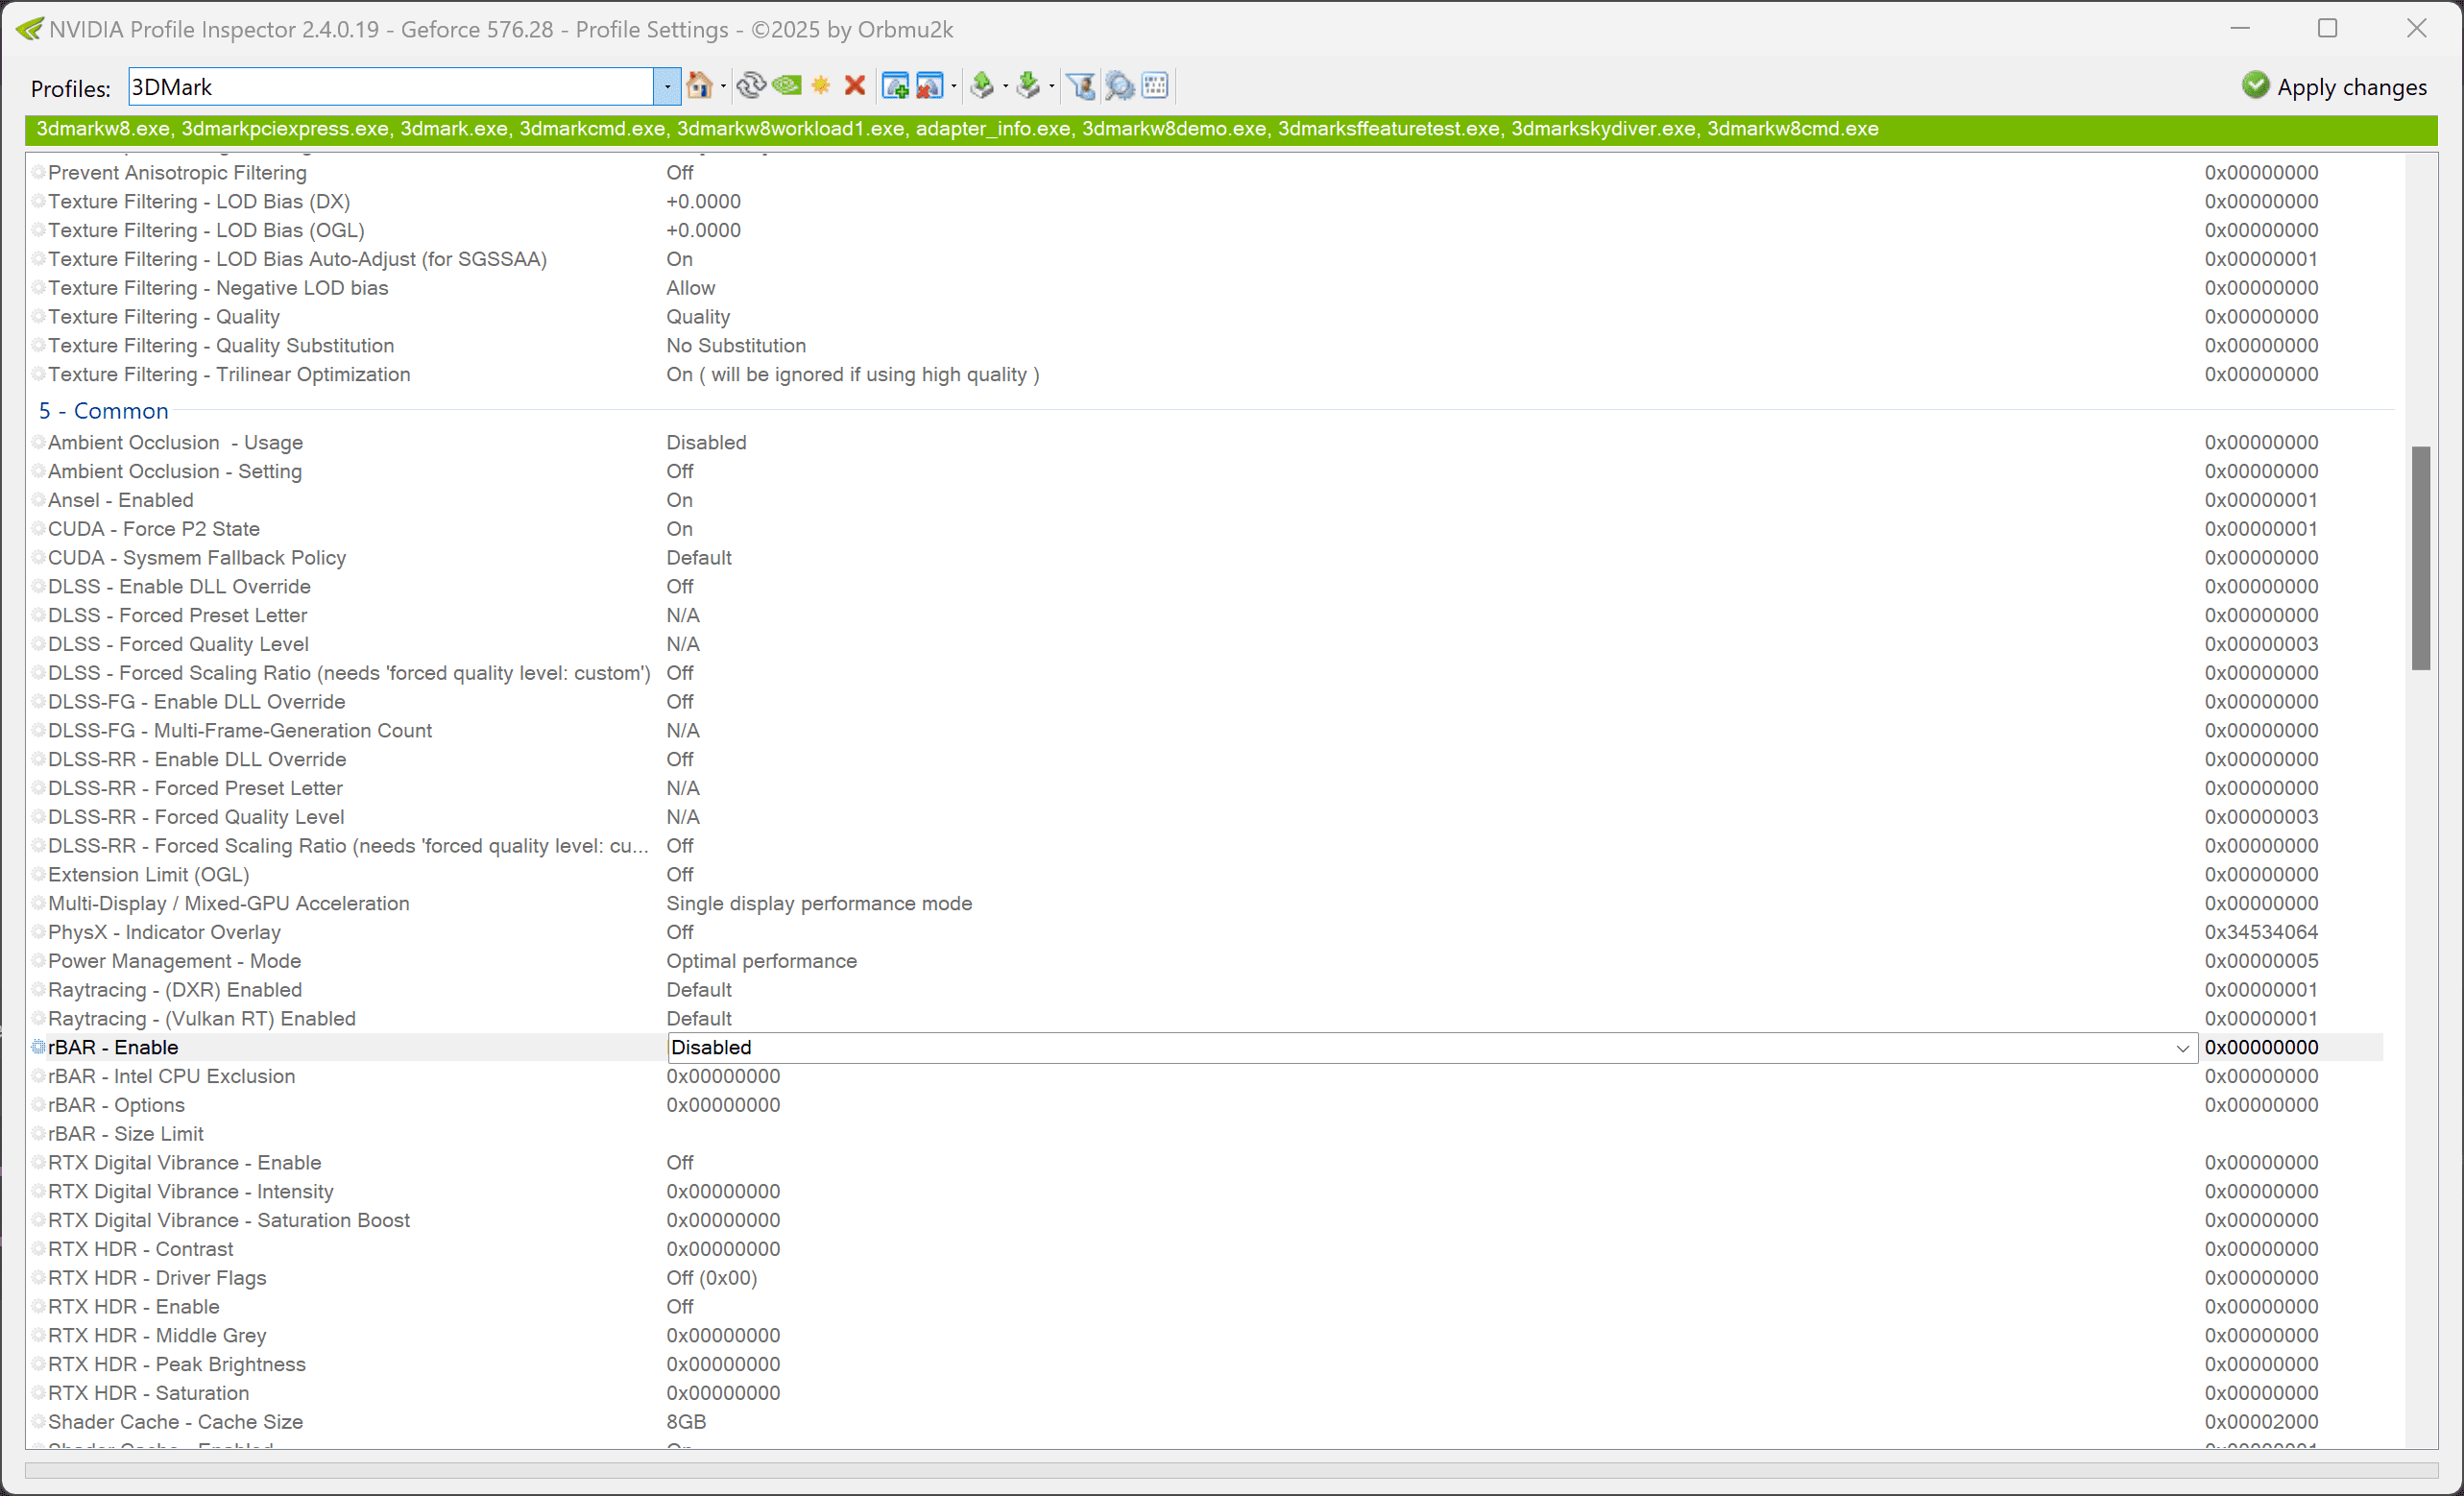The image size is (2464, 1496).
Task: Click the 3DMark profile name field
Action: tap(390, 87)
